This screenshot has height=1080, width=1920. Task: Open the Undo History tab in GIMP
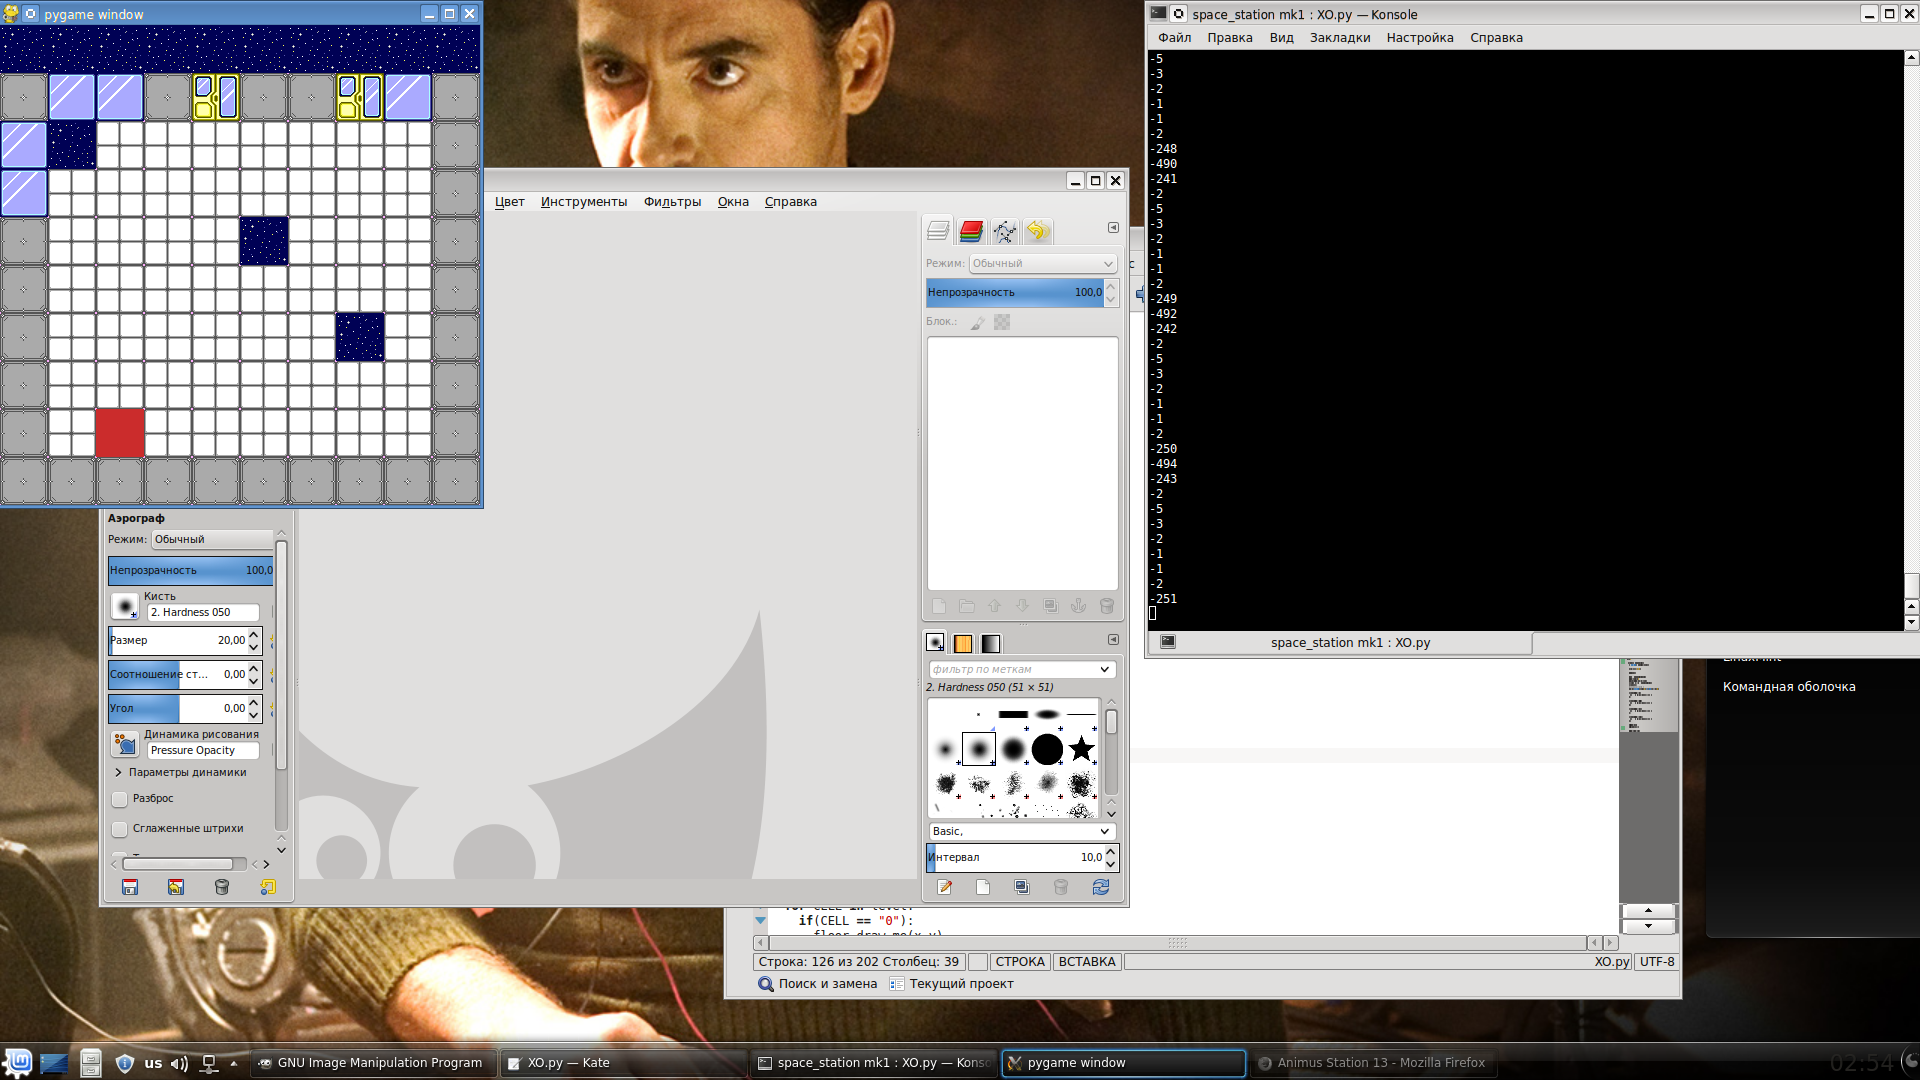[1037, 231]
